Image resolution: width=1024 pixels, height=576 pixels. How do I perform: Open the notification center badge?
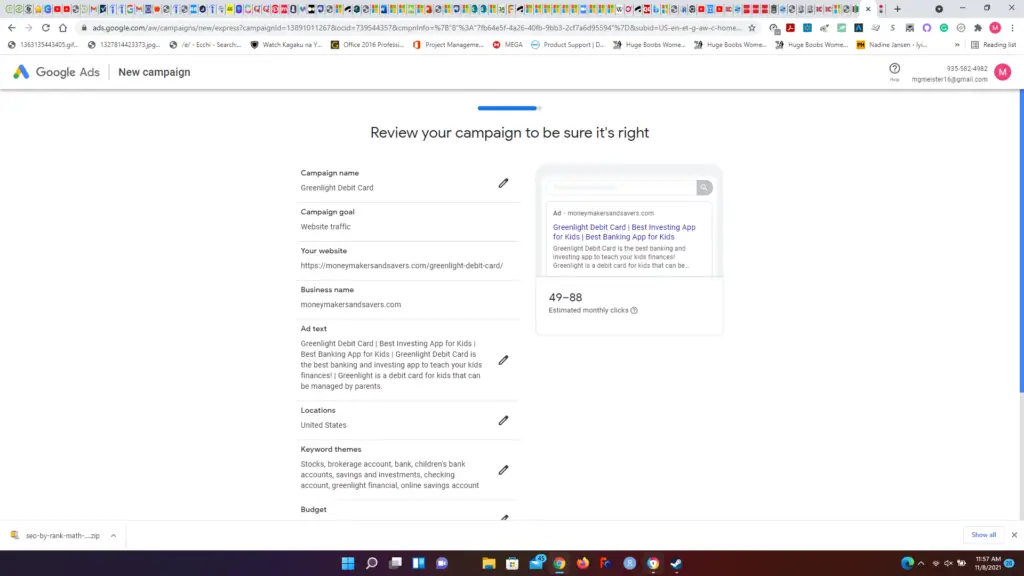[1010, 563]
